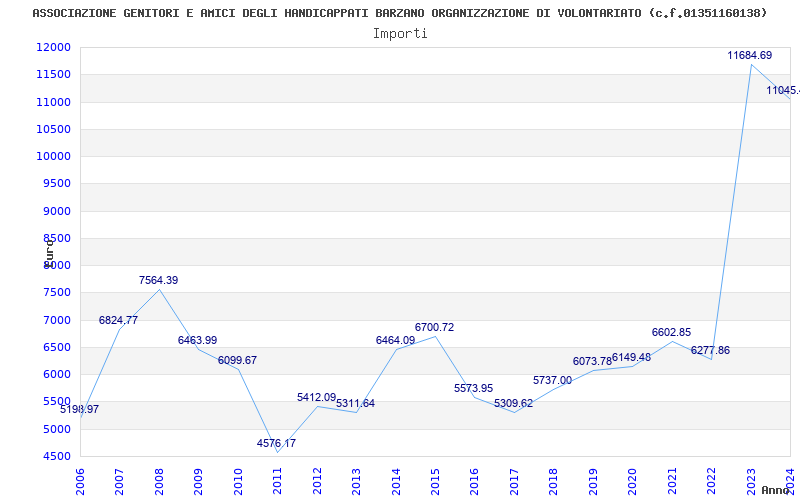Click the x-axis year 2013
Image resolution: width=800 pixels, height=500 pixels.
[356, 481]
